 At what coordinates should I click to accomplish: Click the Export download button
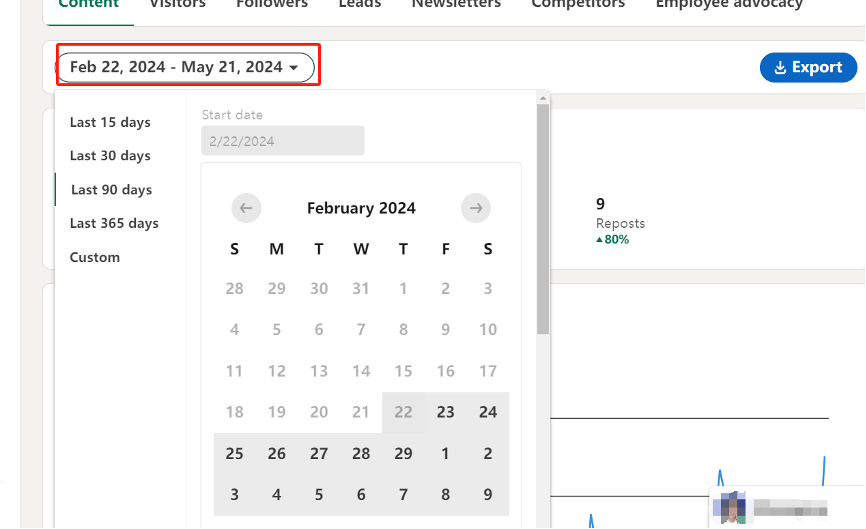click(x=808, y=67)
